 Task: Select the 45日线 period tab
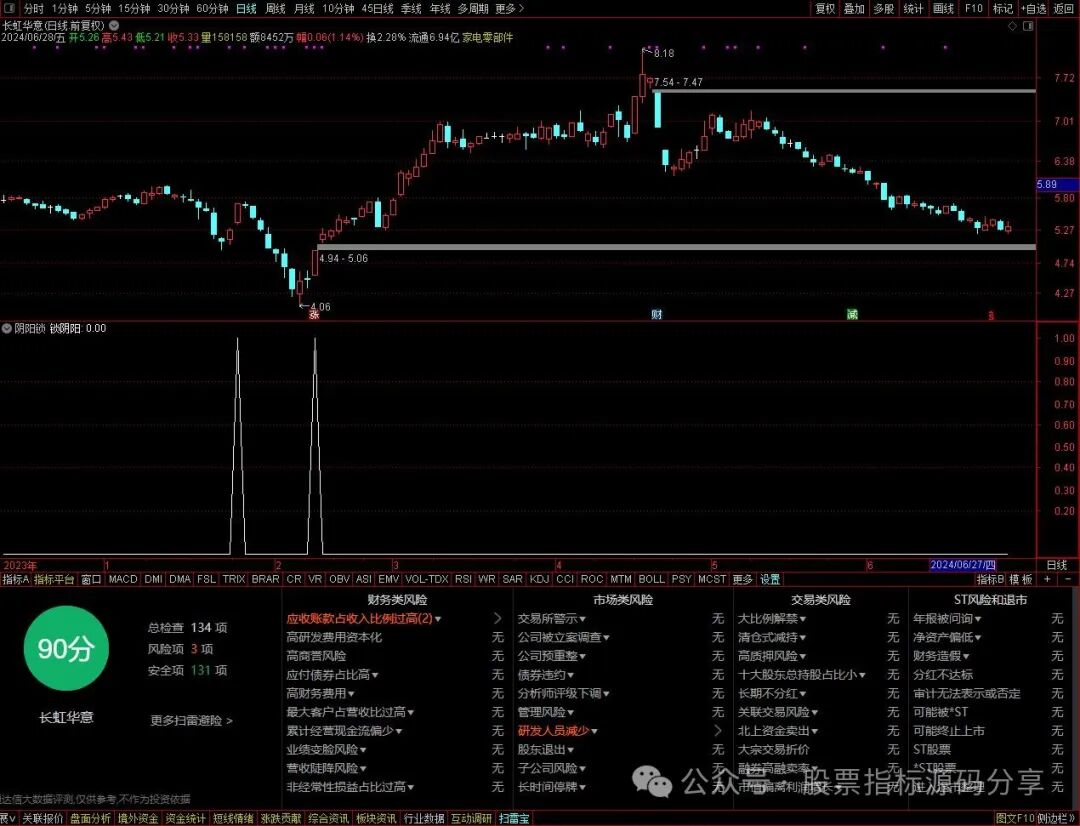pos(377,8)
